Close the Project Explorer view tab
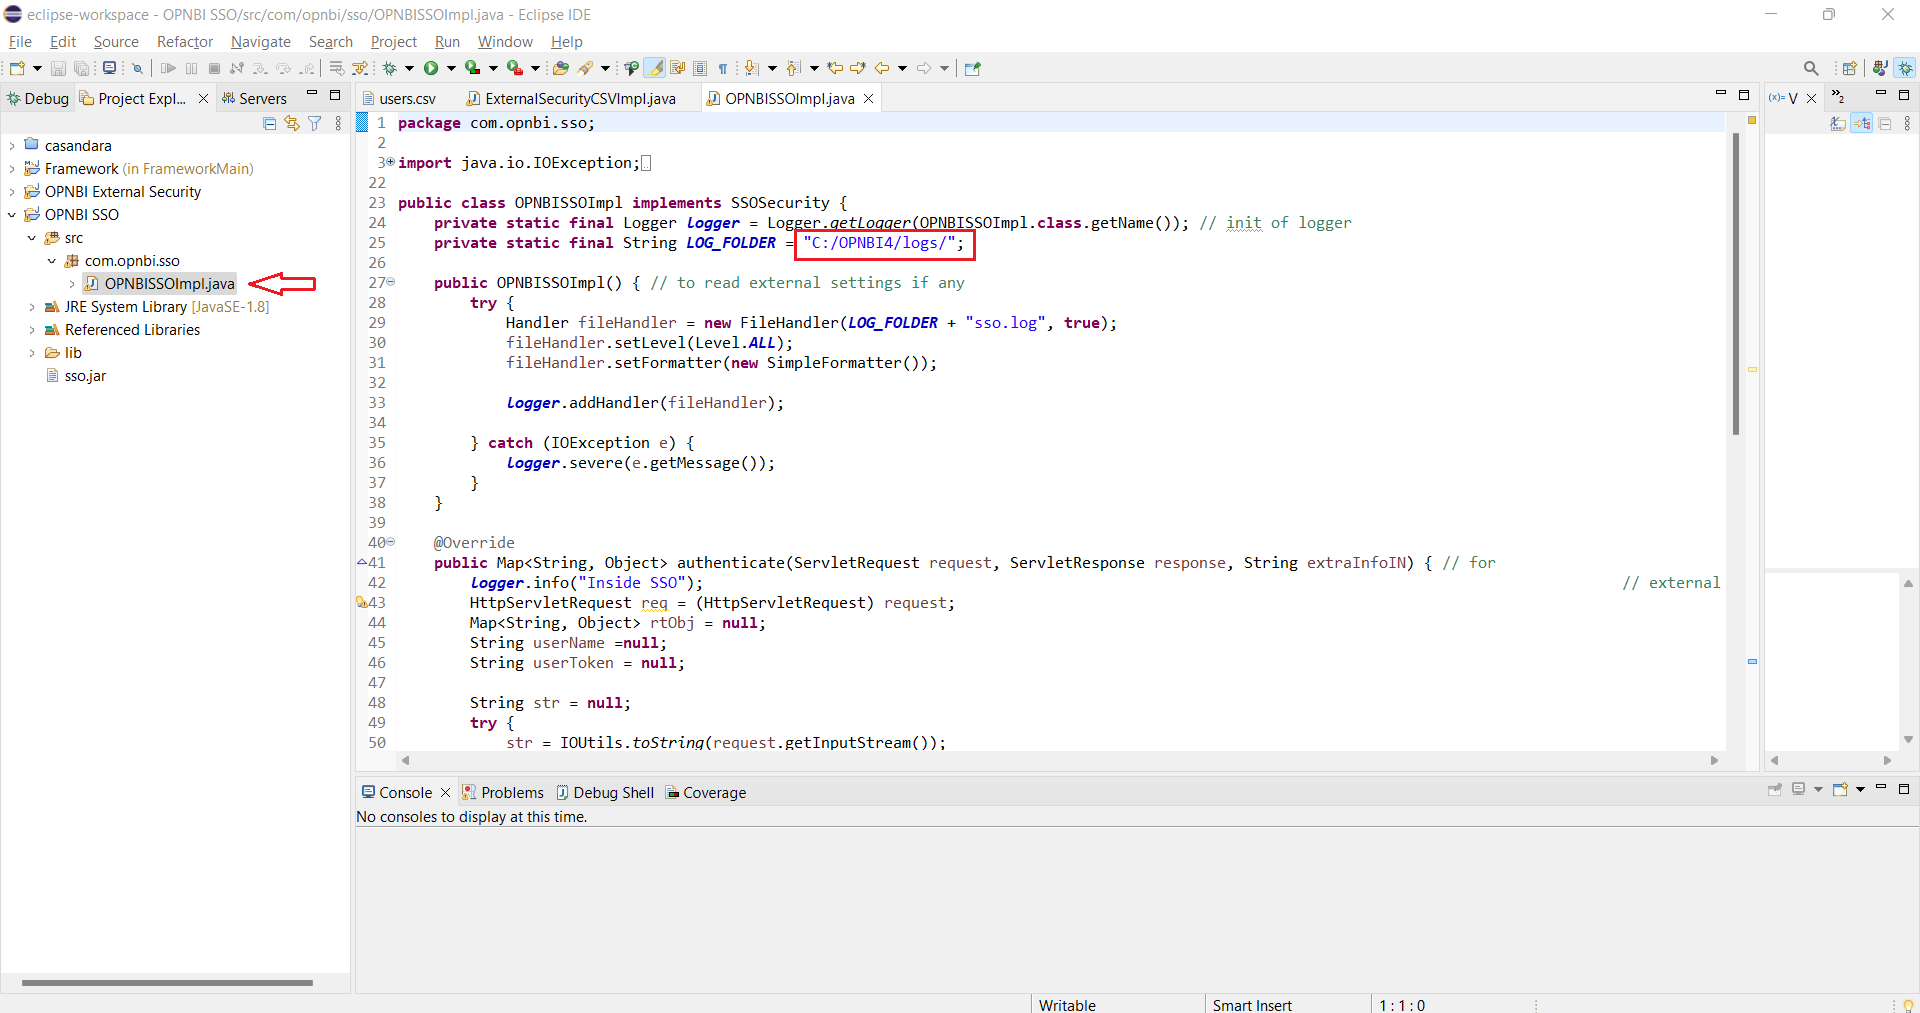 click(203, 98)
